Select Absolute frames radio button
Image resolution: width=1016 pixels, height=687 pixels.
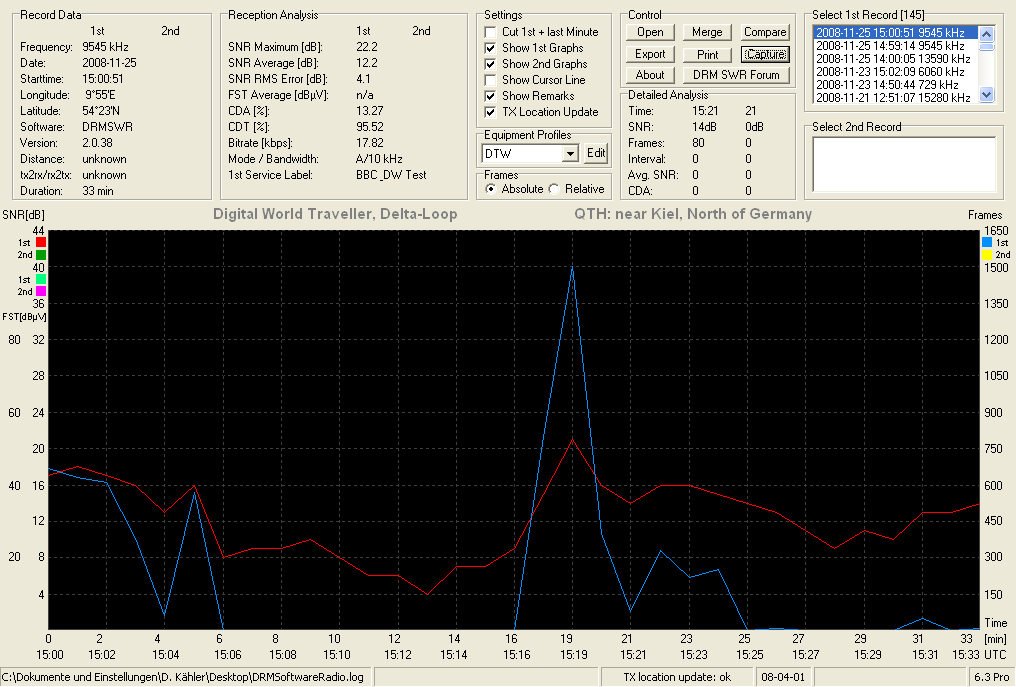click(x=491, y=189)
